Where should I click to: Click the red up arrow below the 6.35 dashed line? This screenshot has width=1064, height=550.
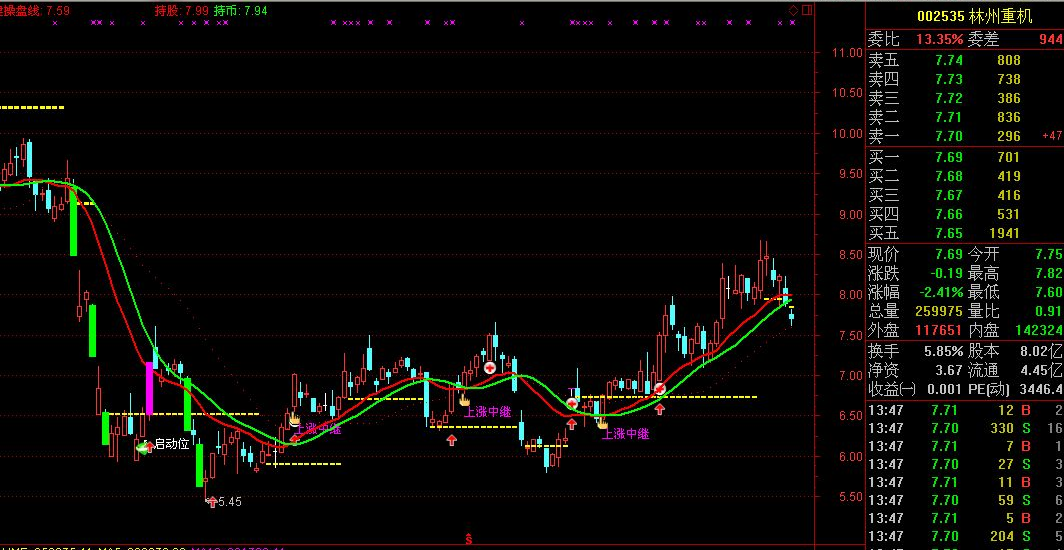tap(451, 439)
